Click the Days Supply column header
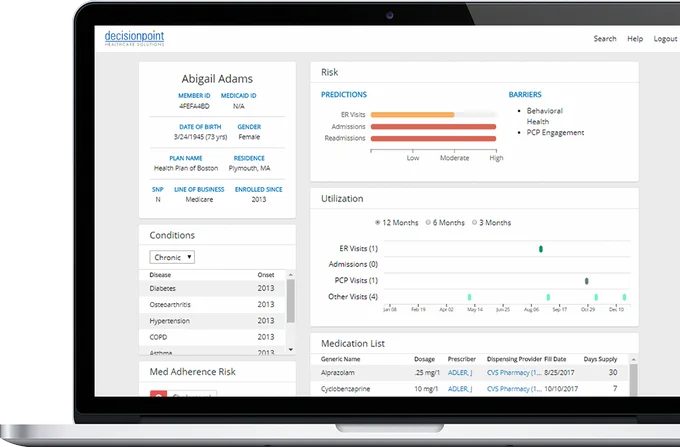 (x=600, y=359)
